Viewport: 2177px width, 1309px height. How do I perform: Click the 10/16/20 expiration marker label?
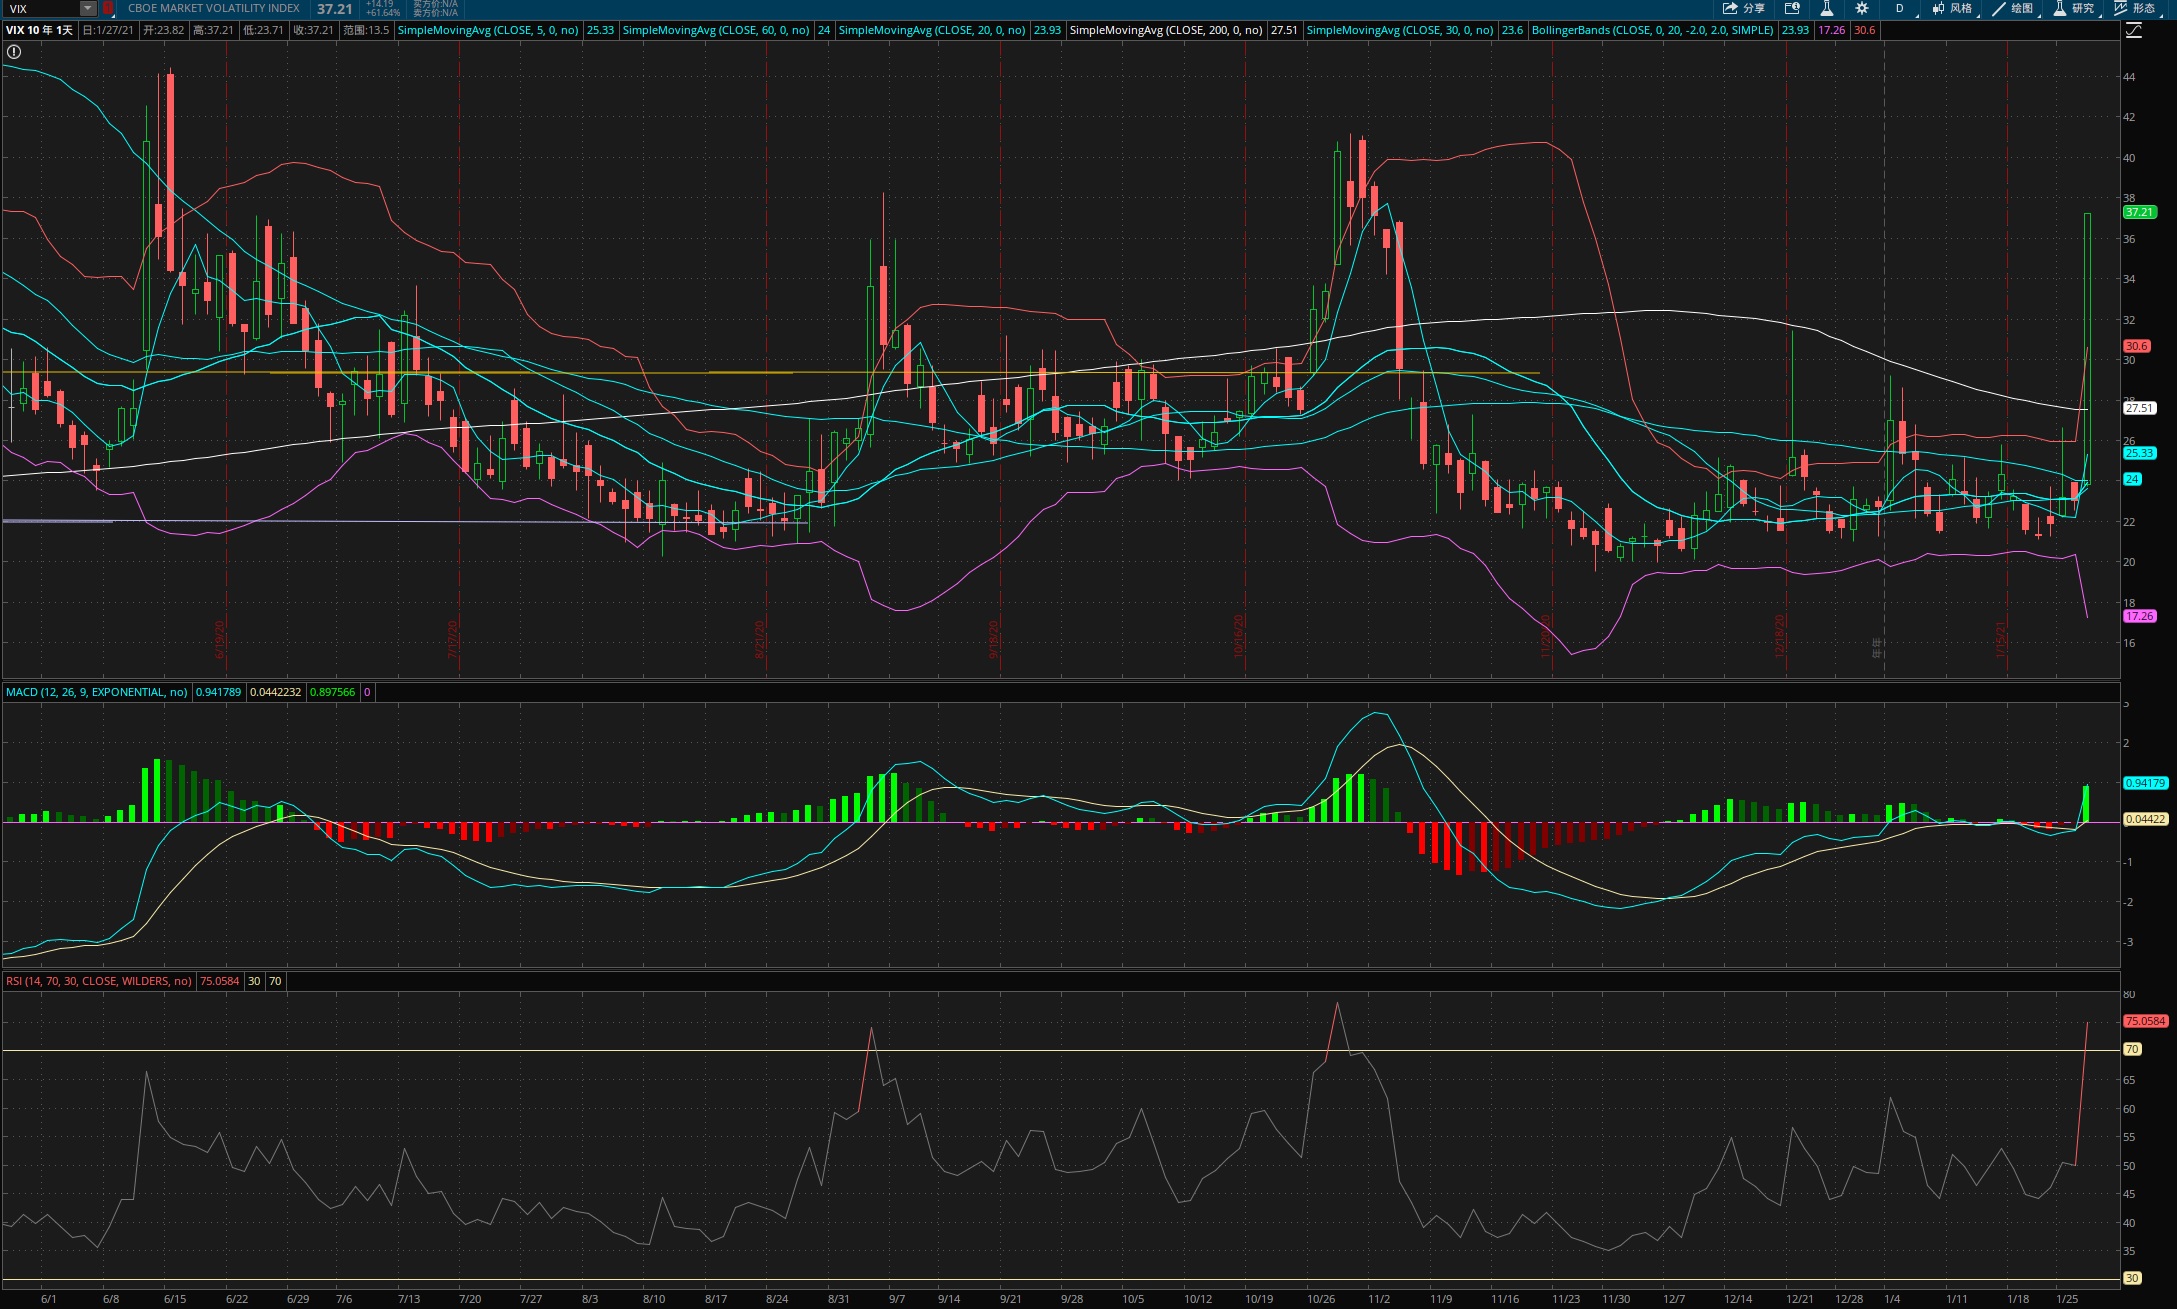1240,636
